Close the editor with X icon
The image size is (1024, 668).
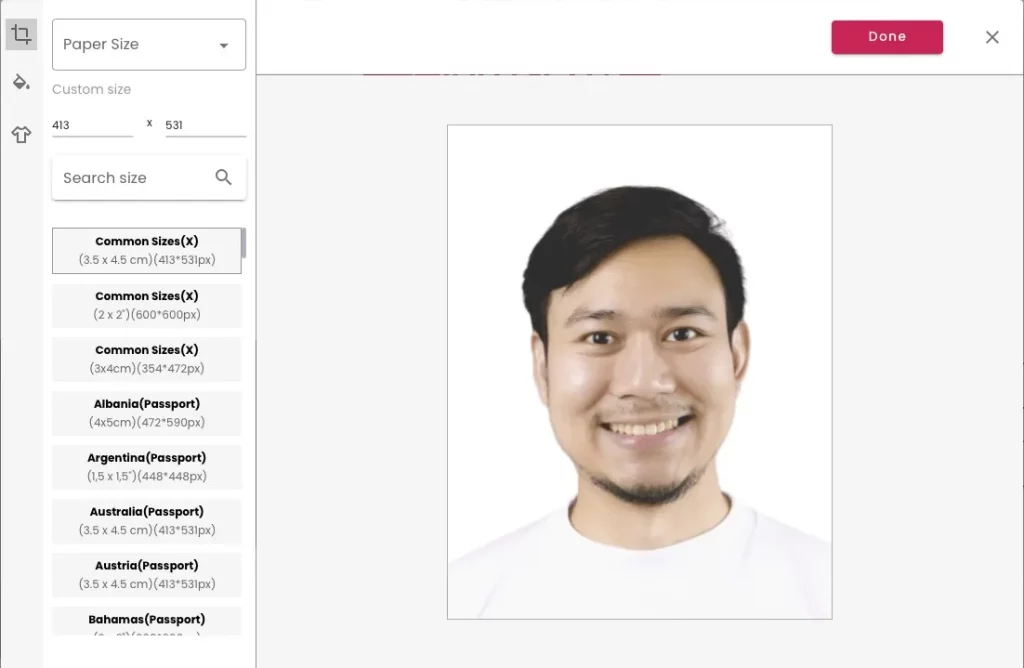pyautogui.click(x=992, y=37)
